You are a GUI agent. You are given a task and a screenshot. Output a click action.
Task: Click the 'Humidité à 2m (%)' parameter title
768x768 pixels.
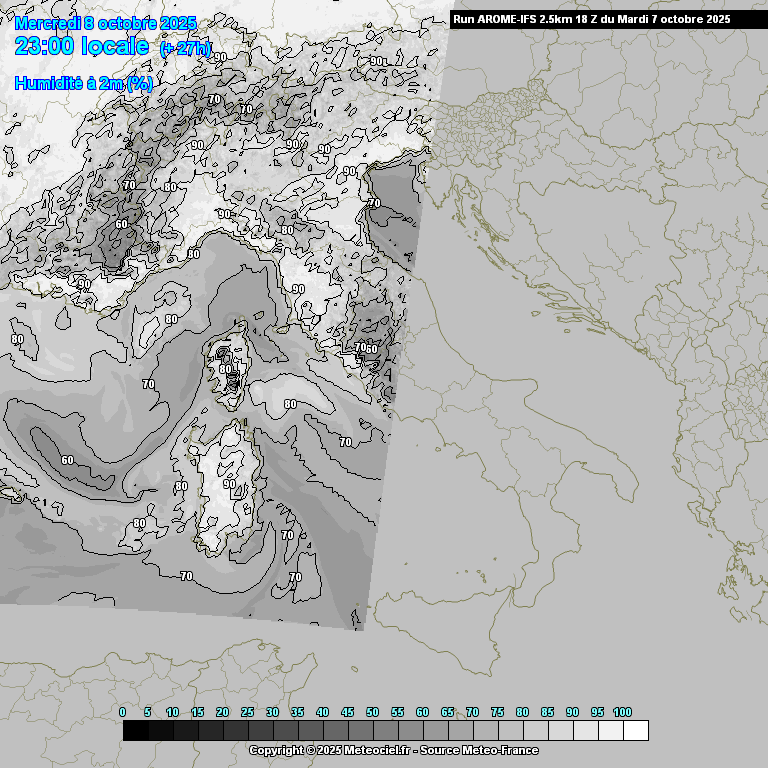coord(83,84)
